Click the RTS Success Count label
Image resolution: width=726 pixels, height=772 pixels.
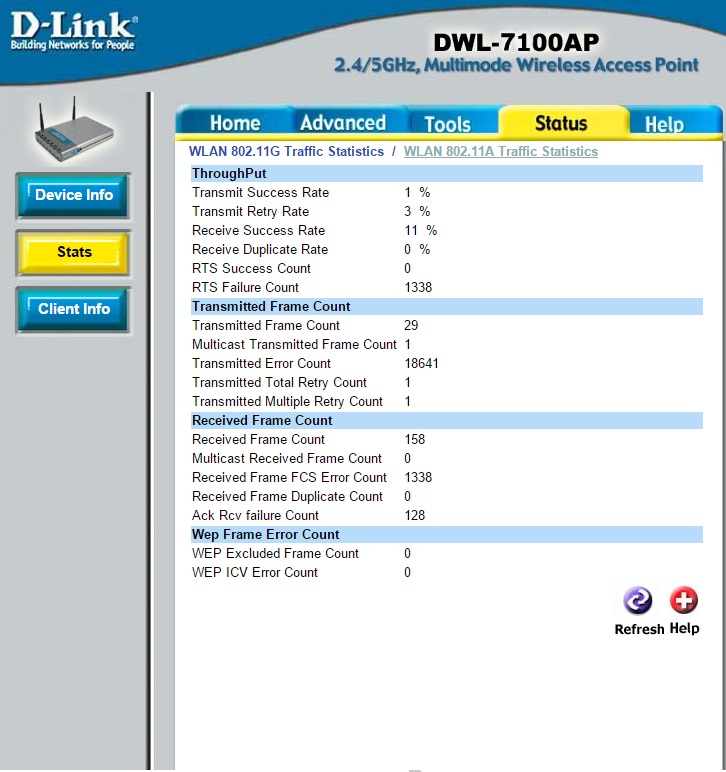click(252, 268)
